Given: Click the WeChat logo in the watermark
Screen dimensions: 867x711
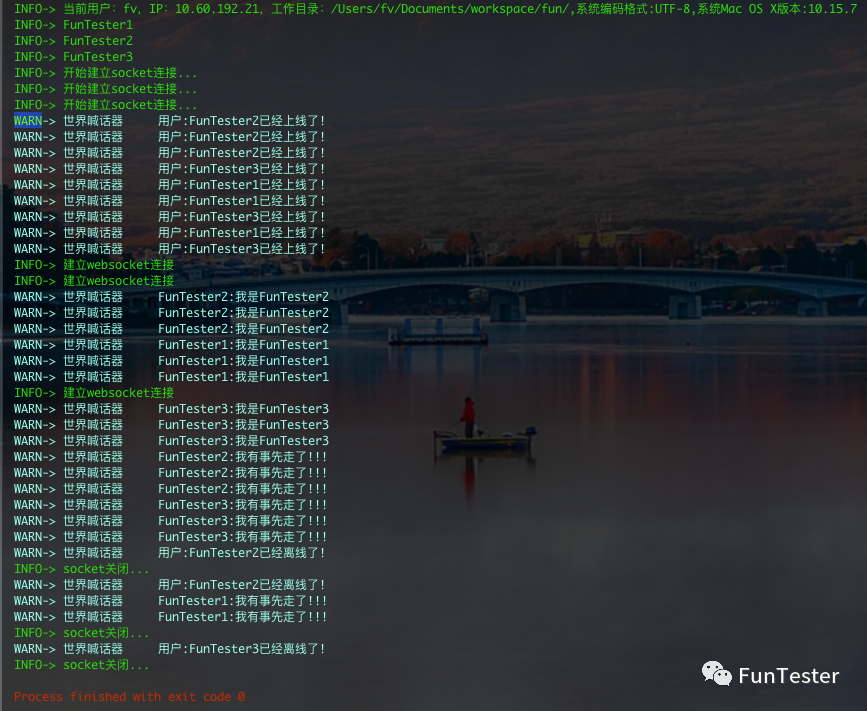Looking at the screenshot, I should click(716, 674).
